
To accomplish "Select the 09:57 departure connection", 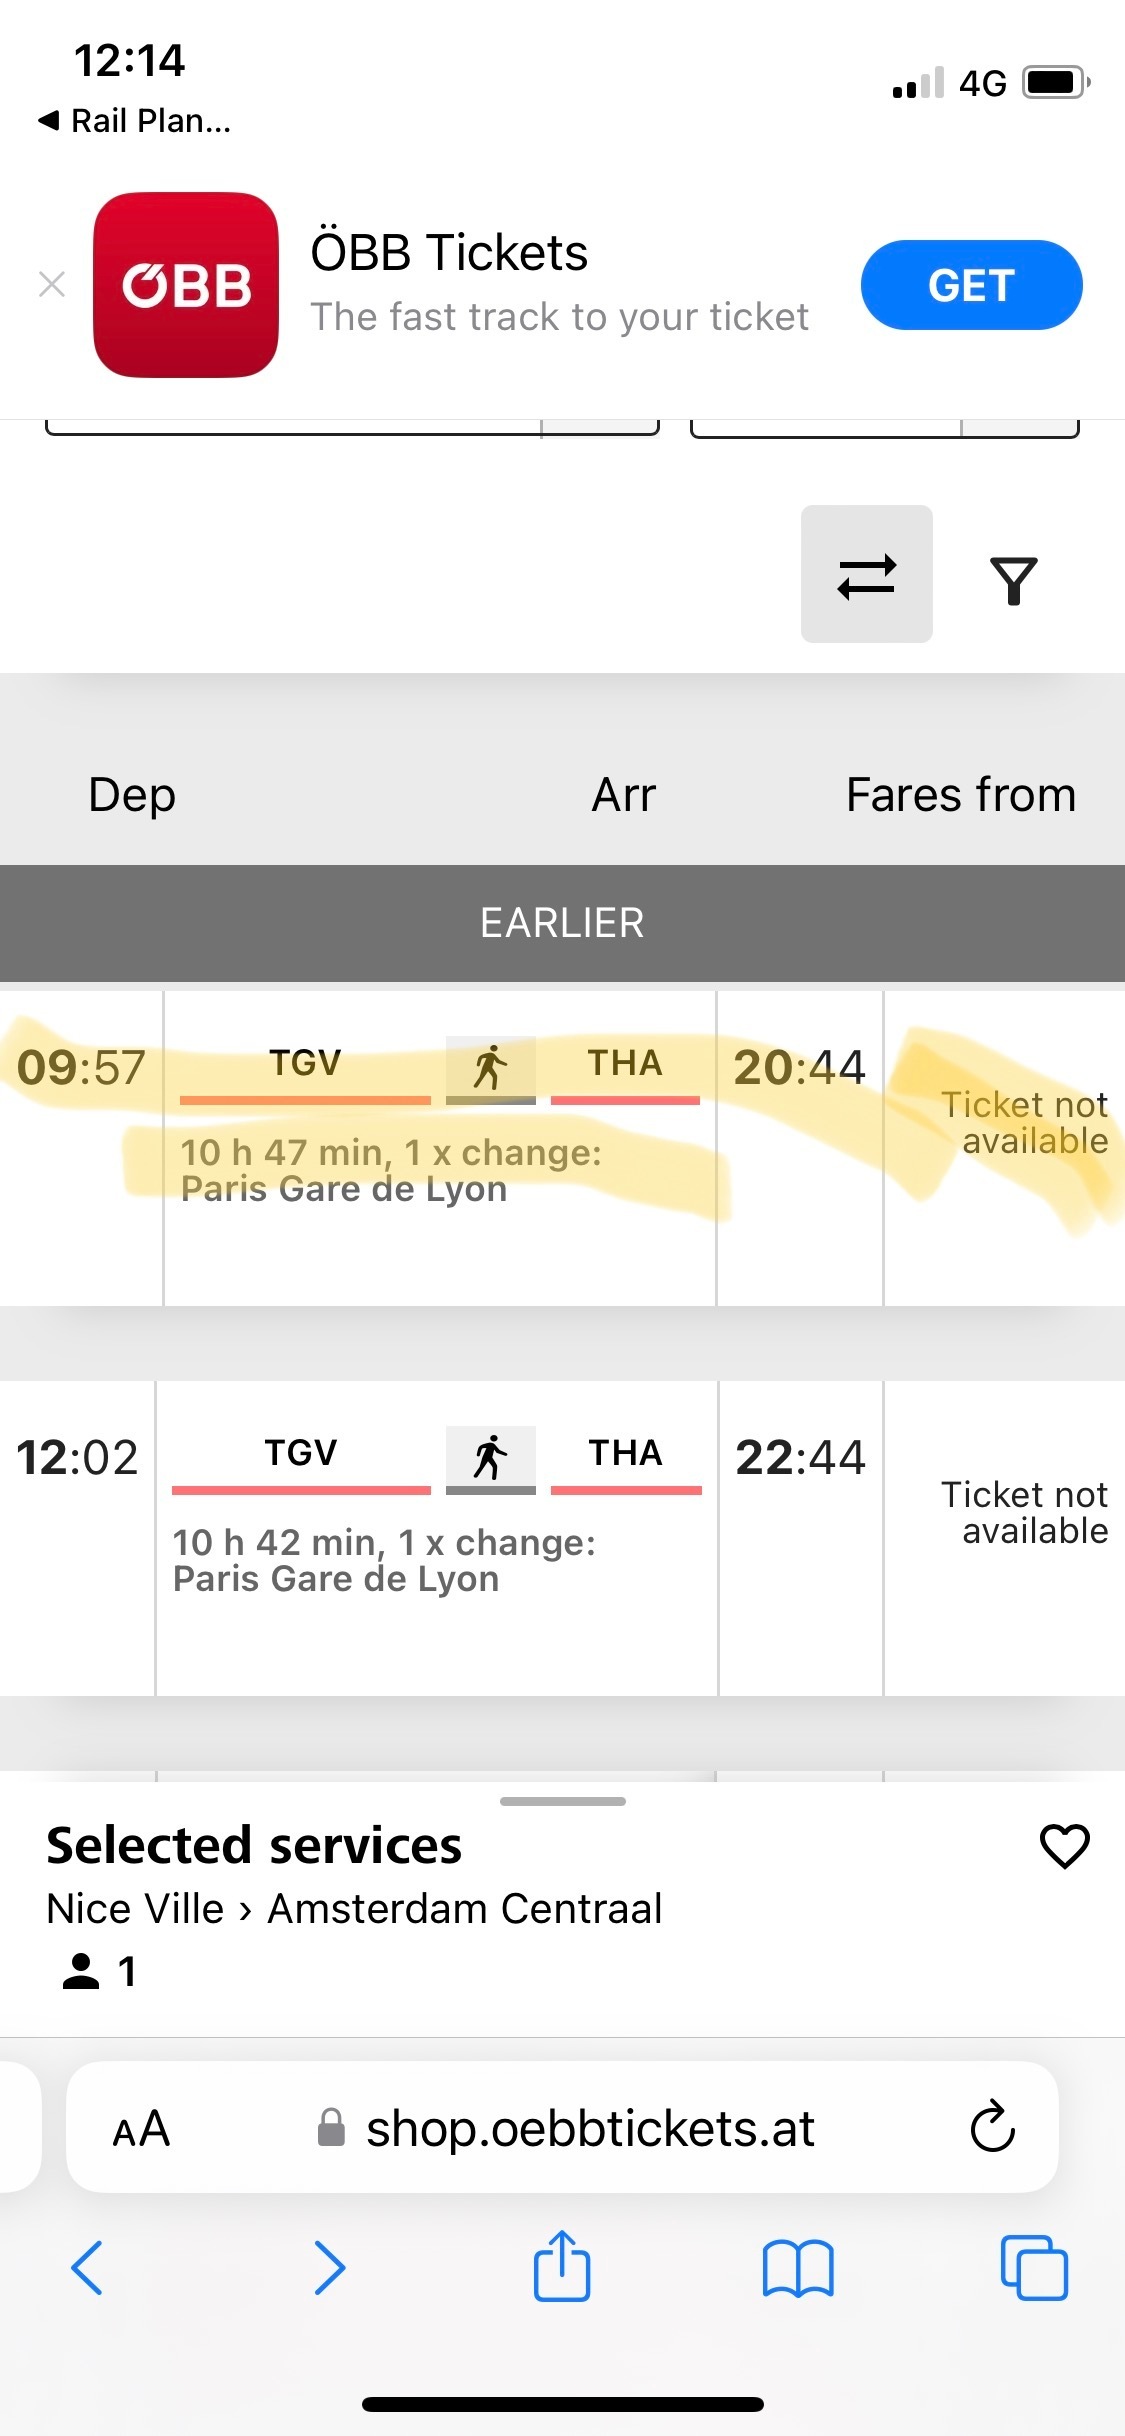I will point(562,1147).
